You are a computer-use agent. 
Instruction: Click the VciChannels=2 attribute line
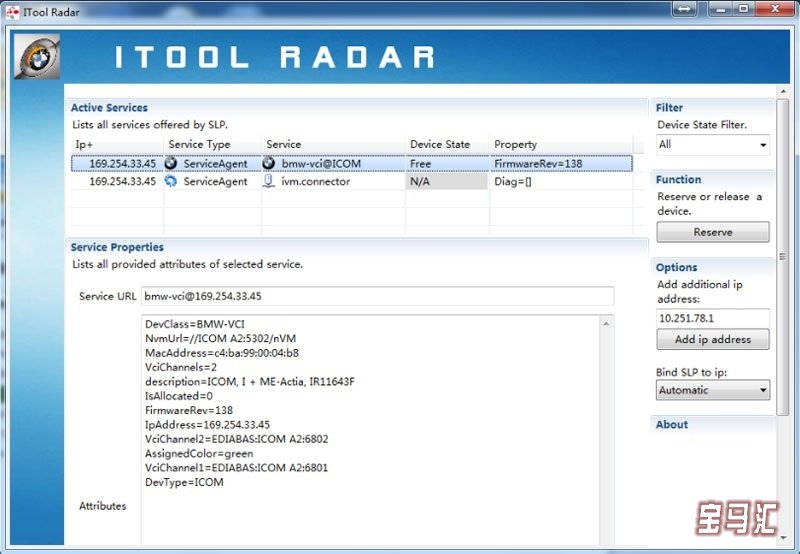[x=181, y=367]
